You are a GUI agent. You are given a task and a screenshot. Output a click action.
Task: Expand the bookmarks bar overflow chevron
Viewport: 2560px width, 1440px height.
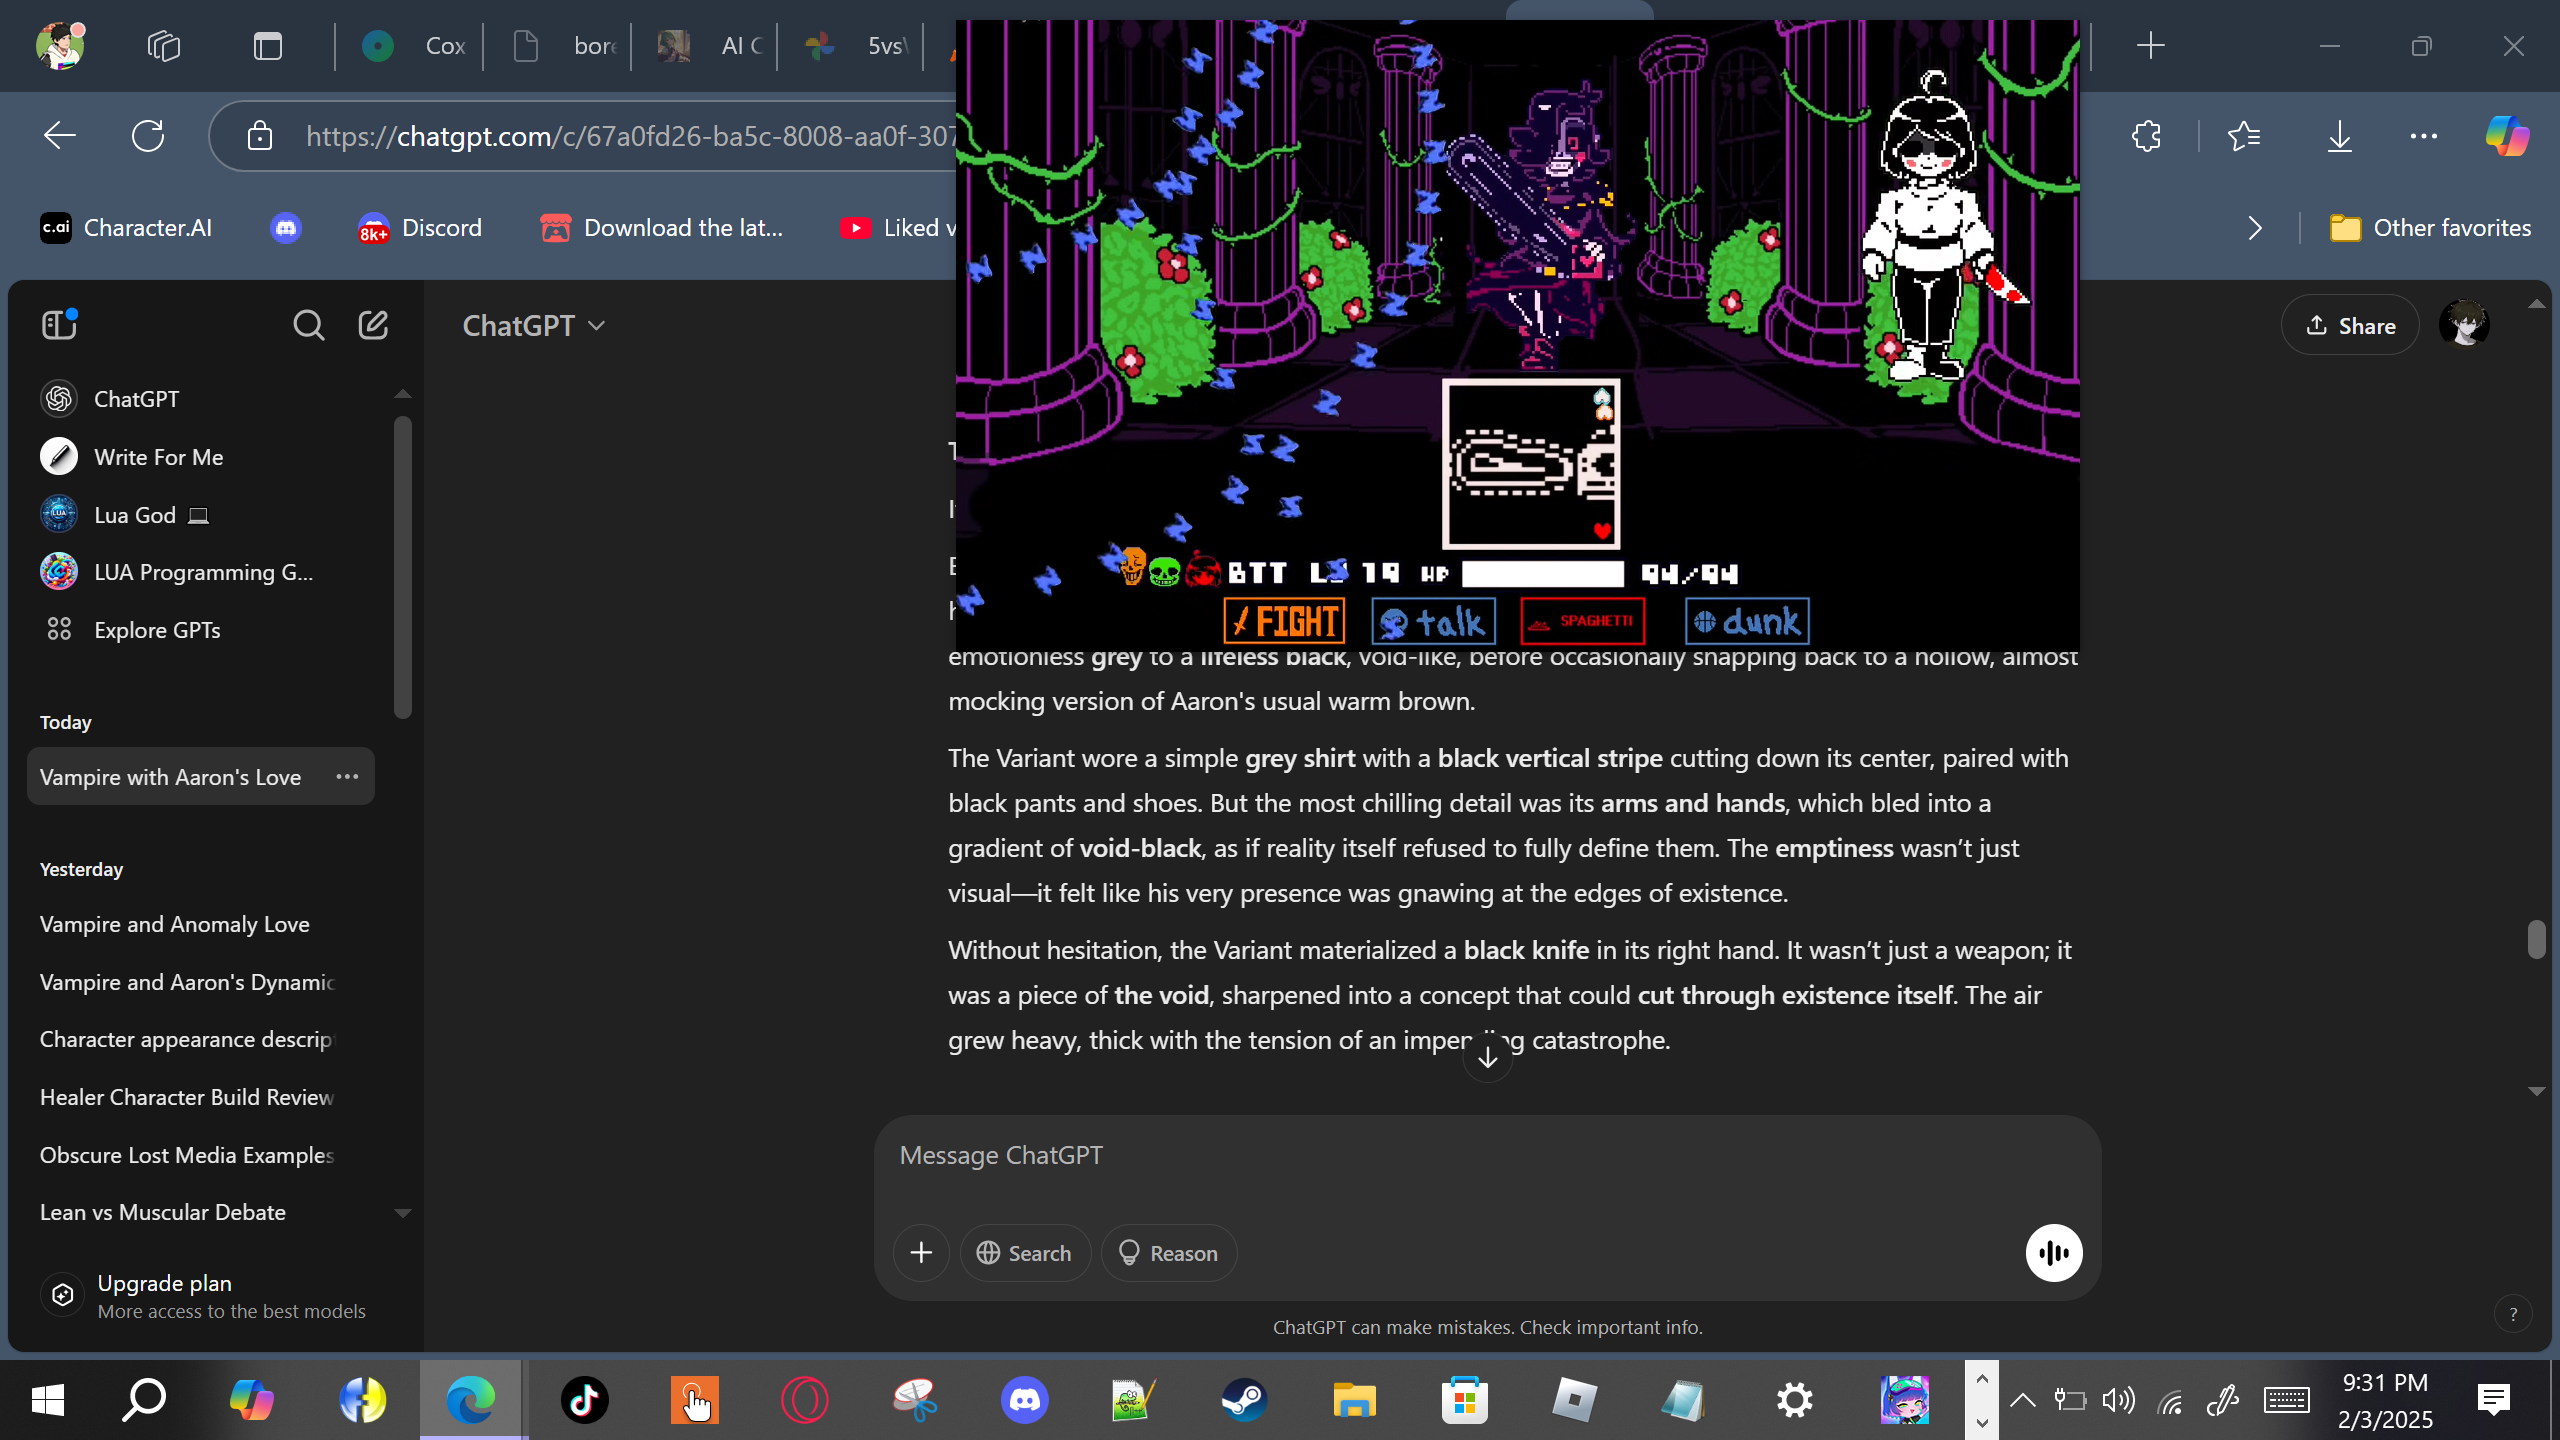(x=2255, y=228)
